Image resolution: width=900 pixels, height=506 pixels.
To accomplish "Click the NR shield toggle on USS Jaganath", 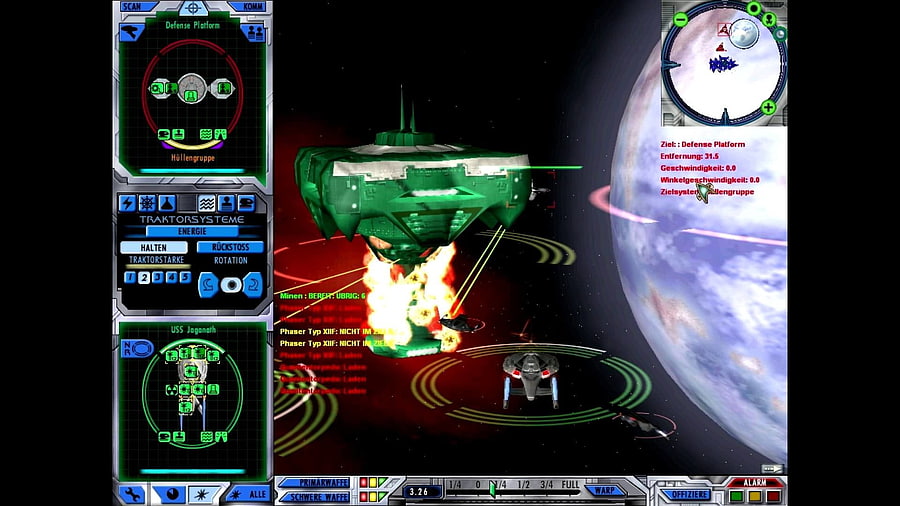I will click(137, 348).
